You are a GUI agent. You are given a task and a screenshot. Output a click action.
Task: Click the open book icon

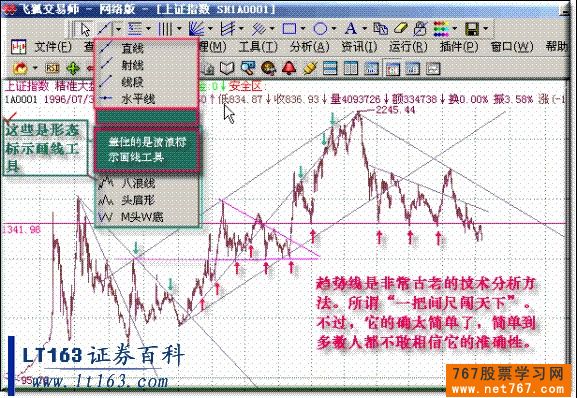(227, 68)
